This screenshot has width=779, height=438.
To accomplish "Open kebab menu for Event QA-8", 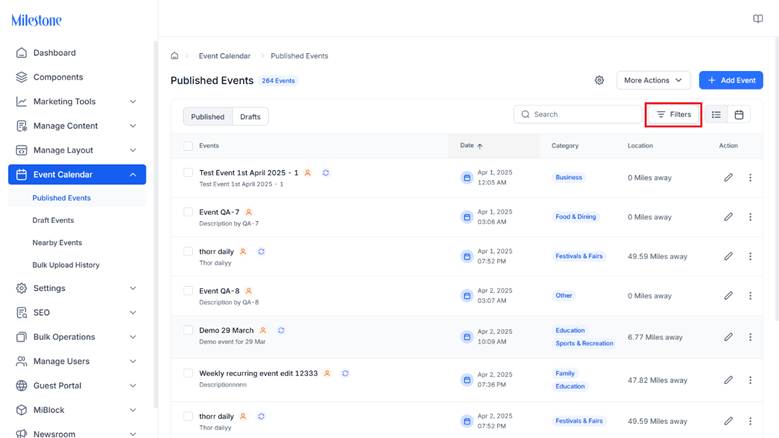I will pos(750,295).
